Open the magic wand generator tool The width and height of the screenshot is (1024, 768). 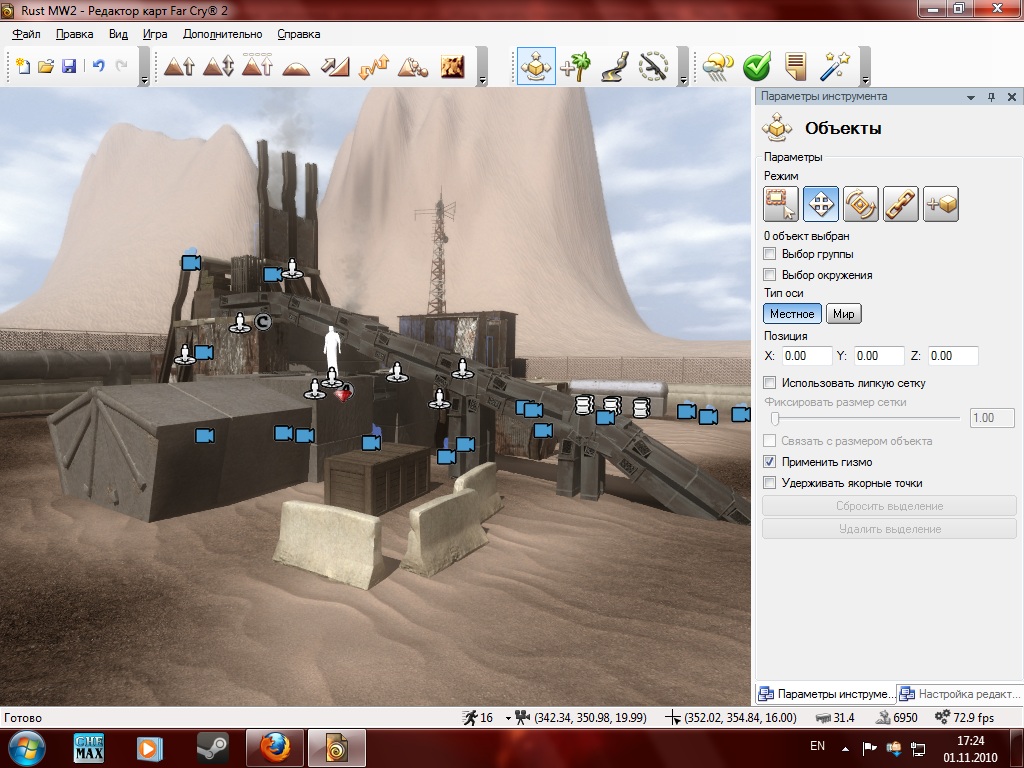tap(835, 66)
